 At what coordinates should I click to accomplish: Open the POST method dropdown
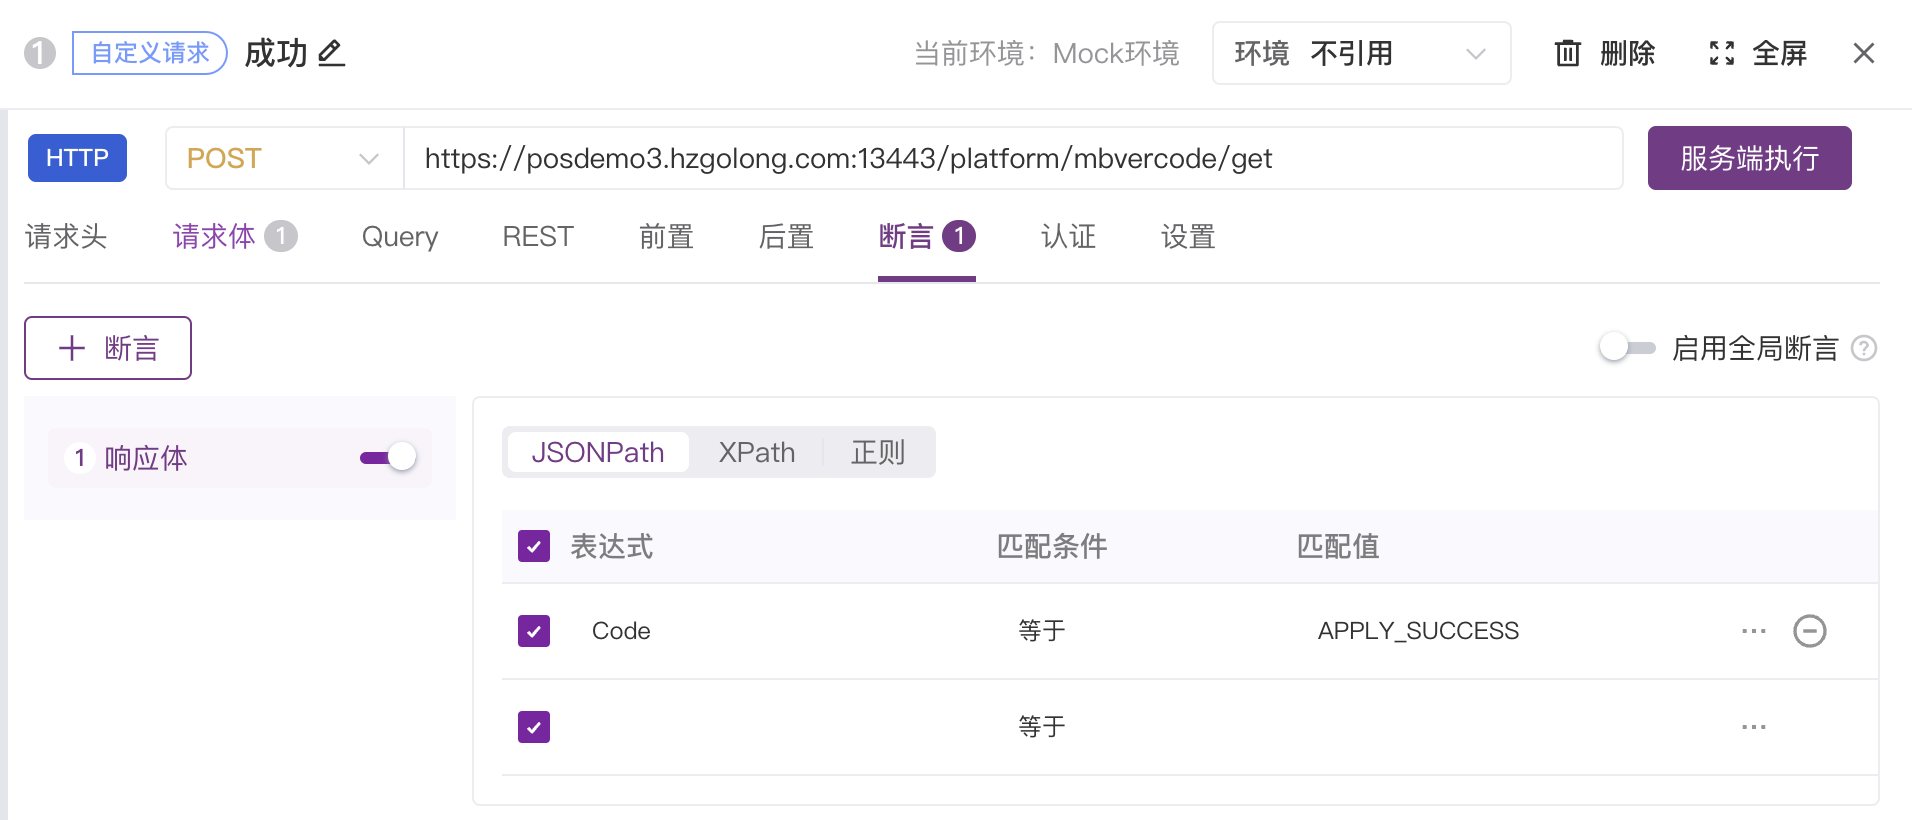tap(285, 158)
